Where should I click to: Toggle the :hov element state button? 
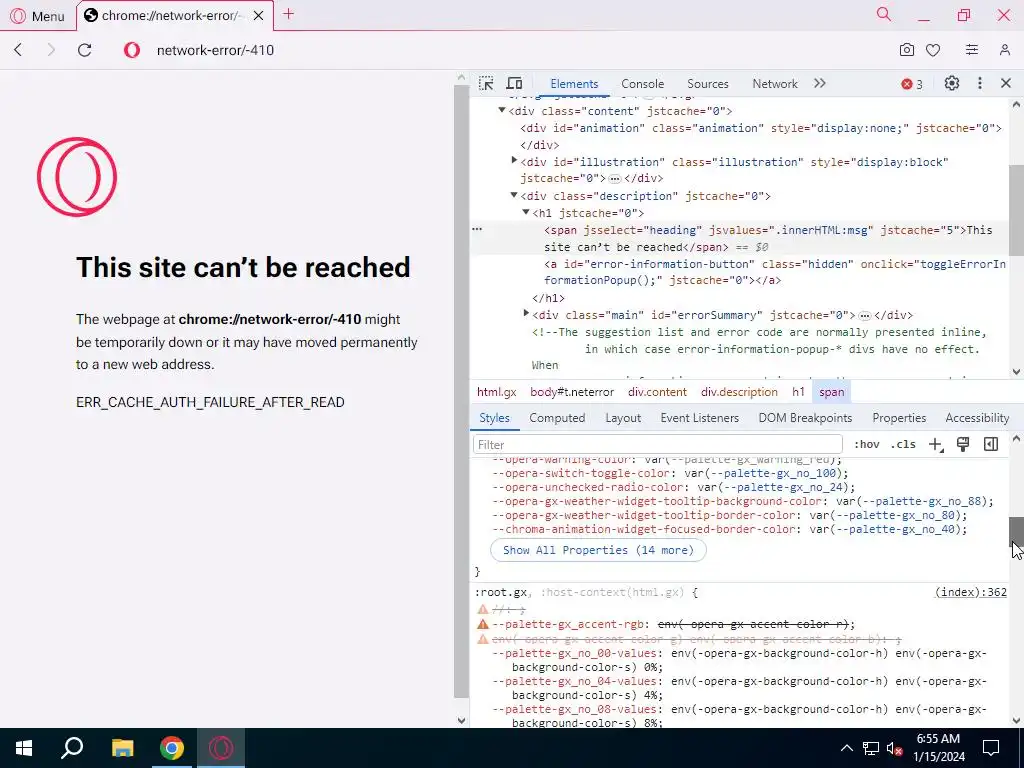pyautogui.click(x=867, y=445)
